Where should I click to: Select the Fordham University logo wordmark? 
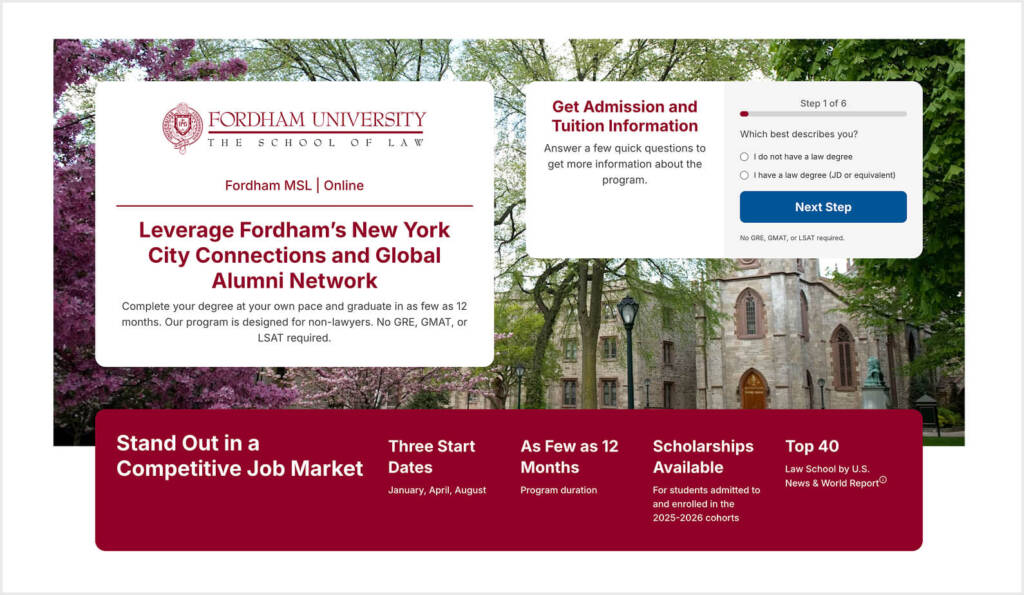pos(317,119)
